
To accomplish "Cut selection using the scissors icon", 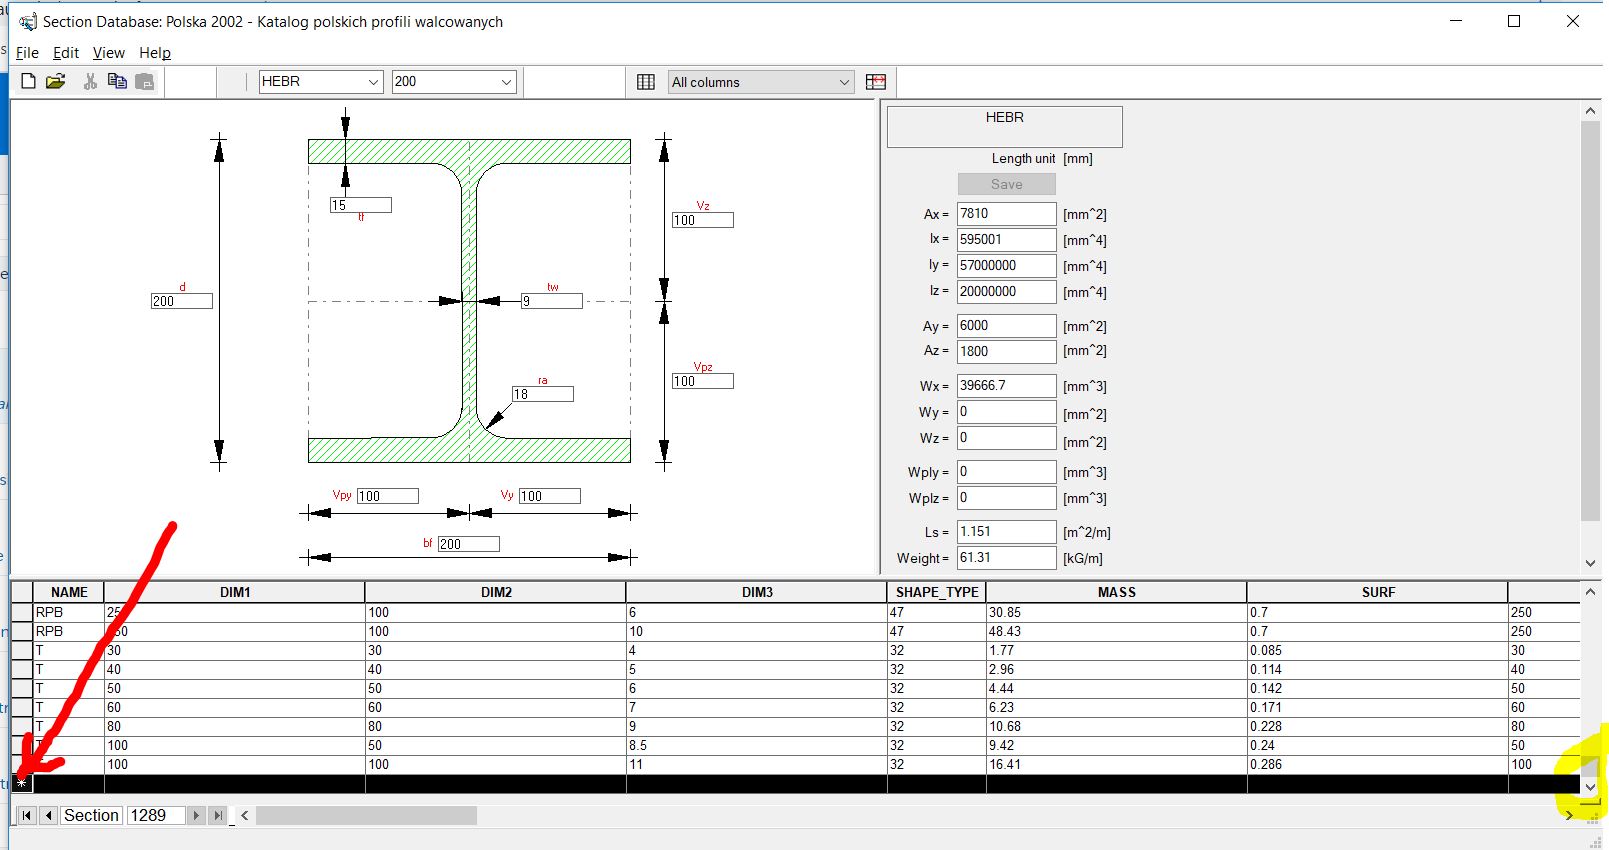I will tap(90, 81).
